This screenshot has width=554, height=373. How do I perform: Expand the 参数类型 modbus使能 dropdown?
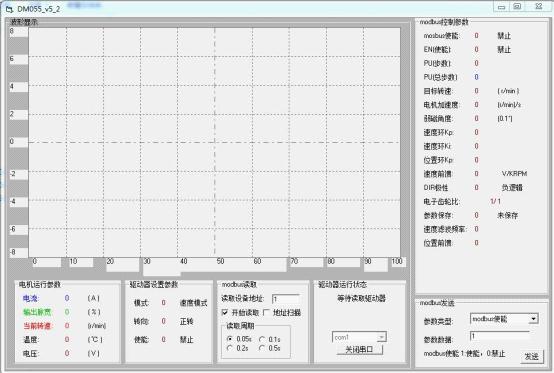pos(534,319)
